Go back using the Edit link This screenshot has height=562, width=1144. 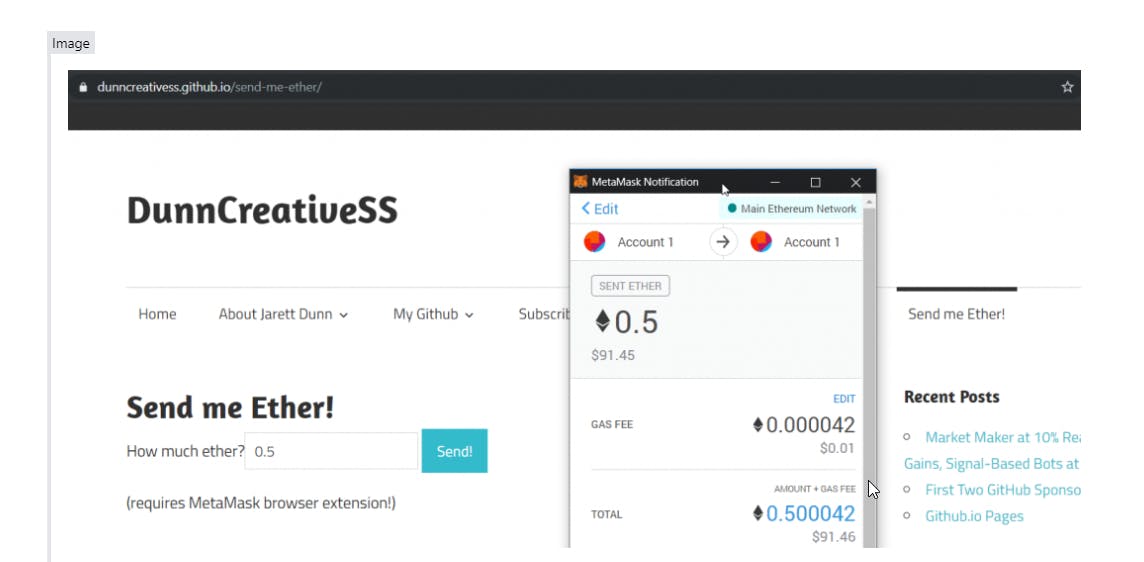tap(600, 209)
